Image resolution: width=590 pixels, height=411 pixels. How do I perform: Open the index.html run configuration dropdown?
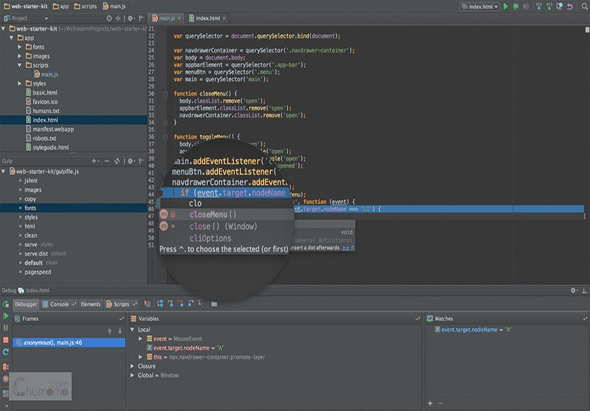[479, 6]
